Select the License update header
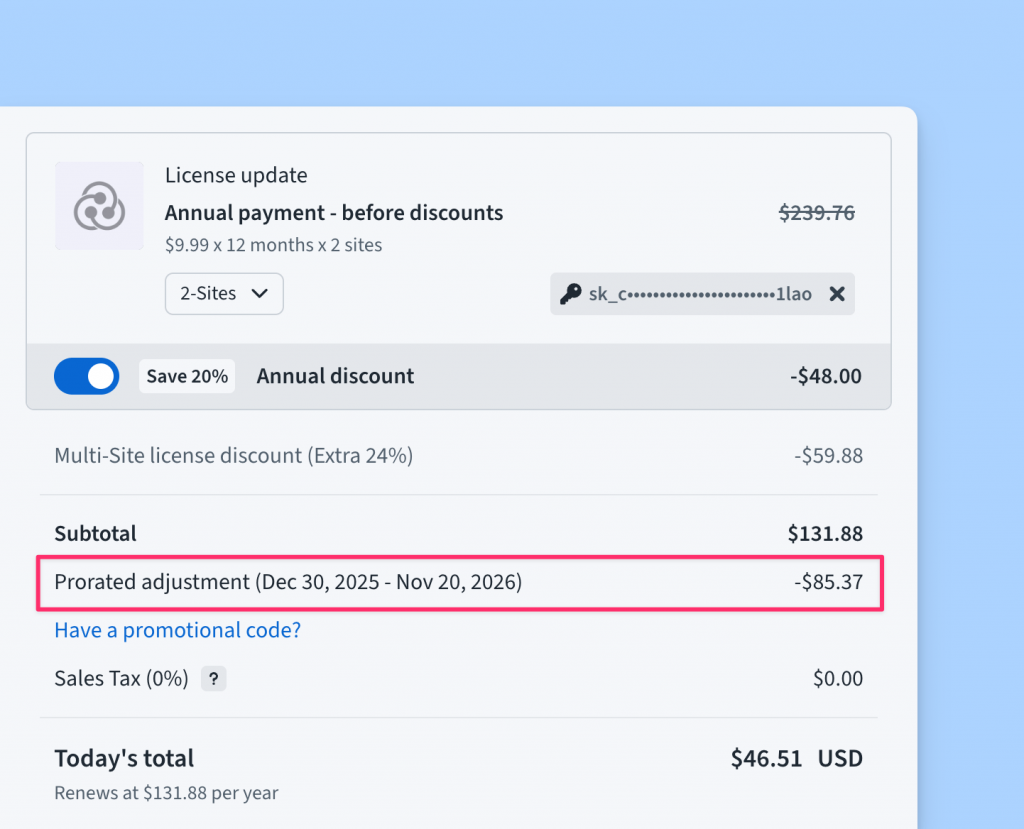Screen dimensions: 1024x829 coord(236,175)
